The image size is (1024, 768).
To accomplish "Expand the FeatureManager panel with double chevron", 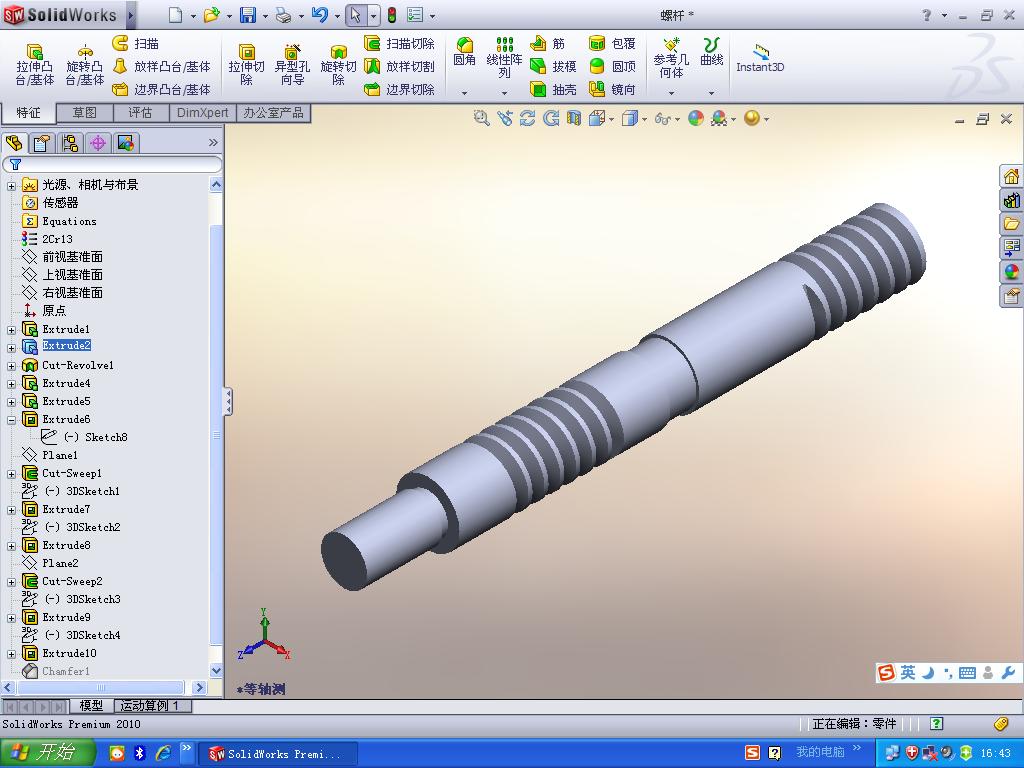I will pyautogui.click(x=213, y=142).
